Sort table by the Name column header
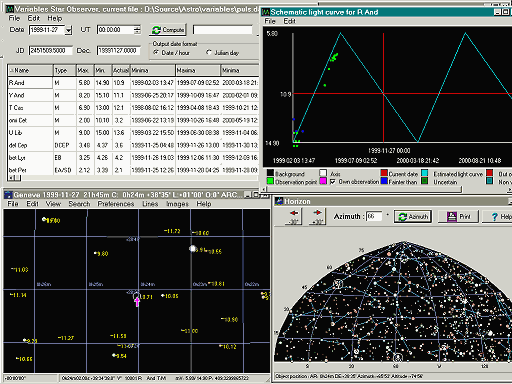The width and height of the screenshot is (512, 384). tap(30, 70)
